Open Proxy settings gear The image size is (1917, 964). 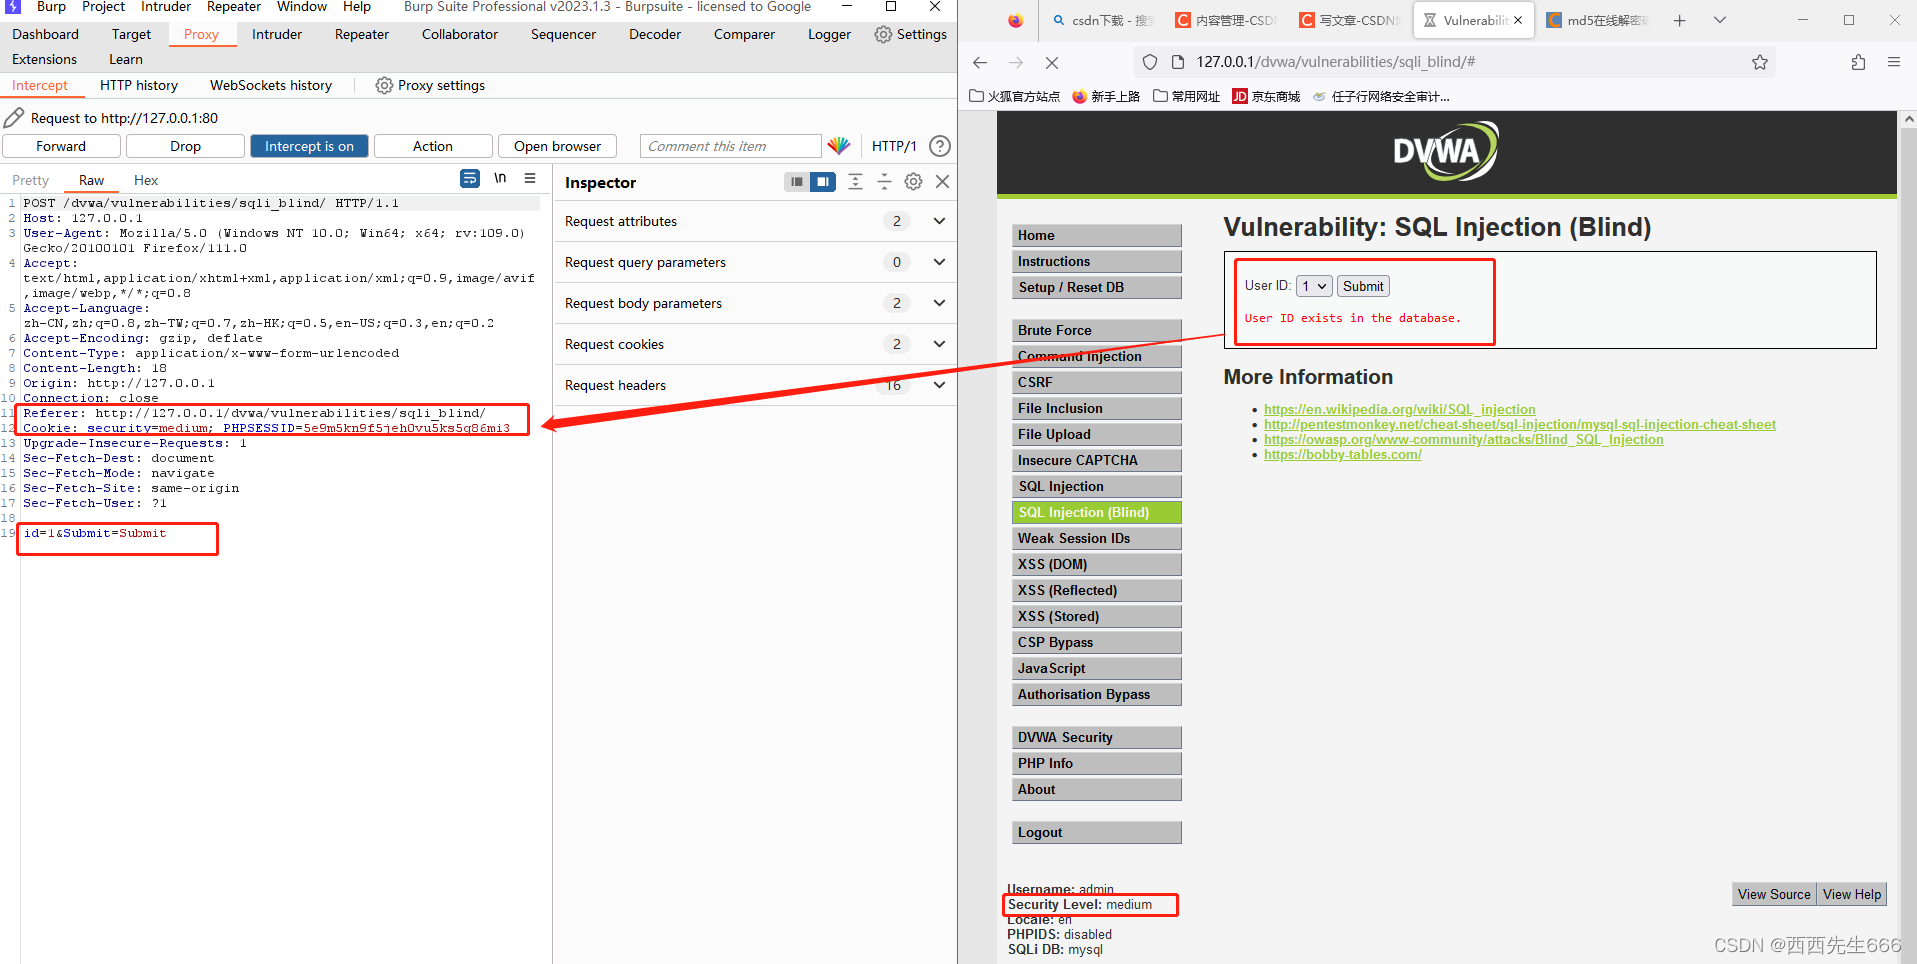tap(384, 85)
